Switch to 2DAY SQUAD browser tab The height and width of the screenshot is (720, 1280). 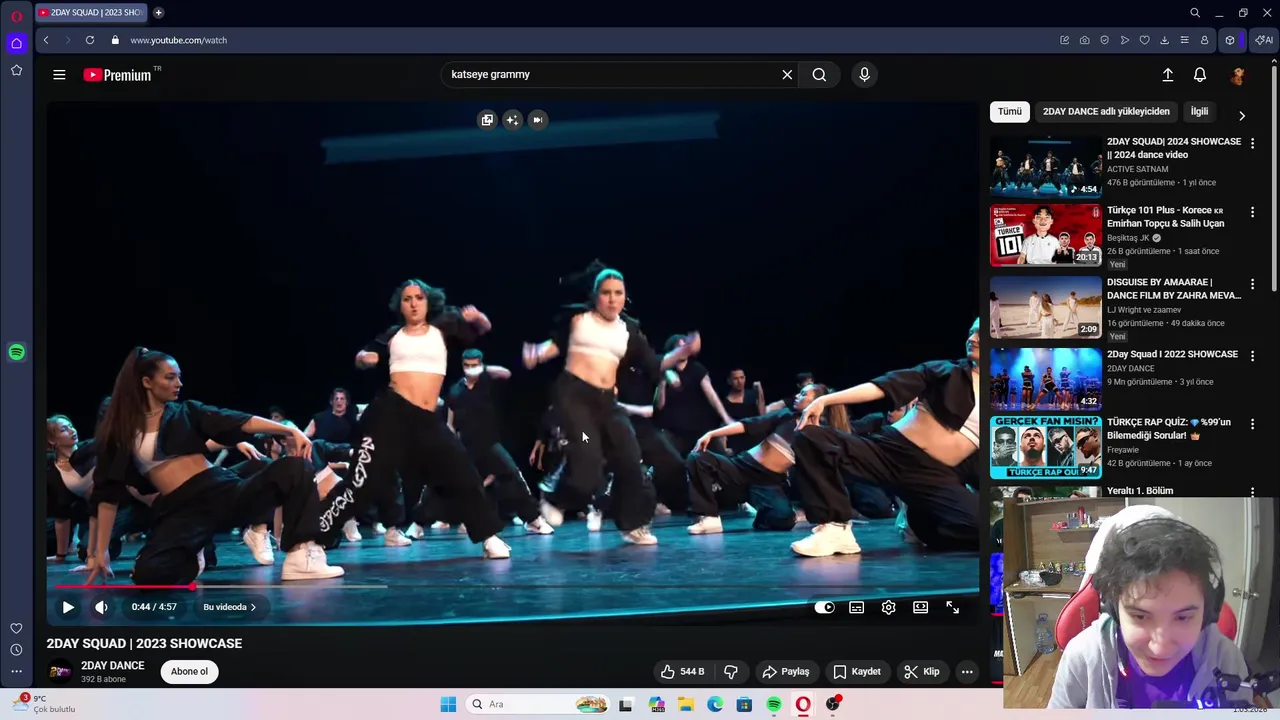click(x=91, y=13)
